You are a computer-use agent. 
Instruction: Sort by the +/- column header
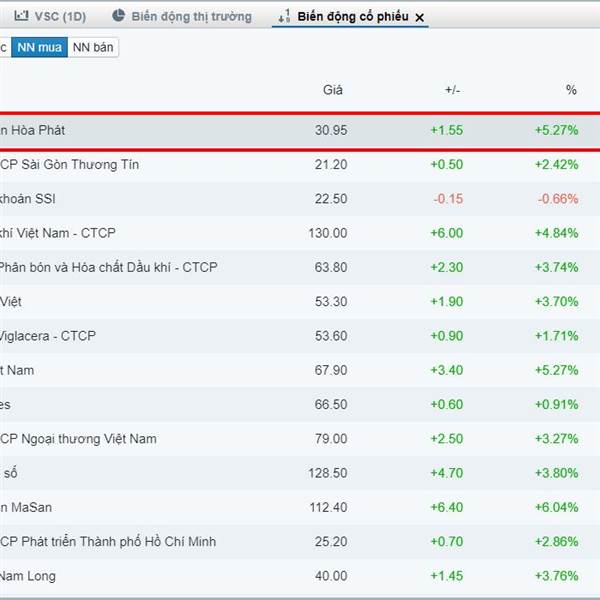coord(452,90)
